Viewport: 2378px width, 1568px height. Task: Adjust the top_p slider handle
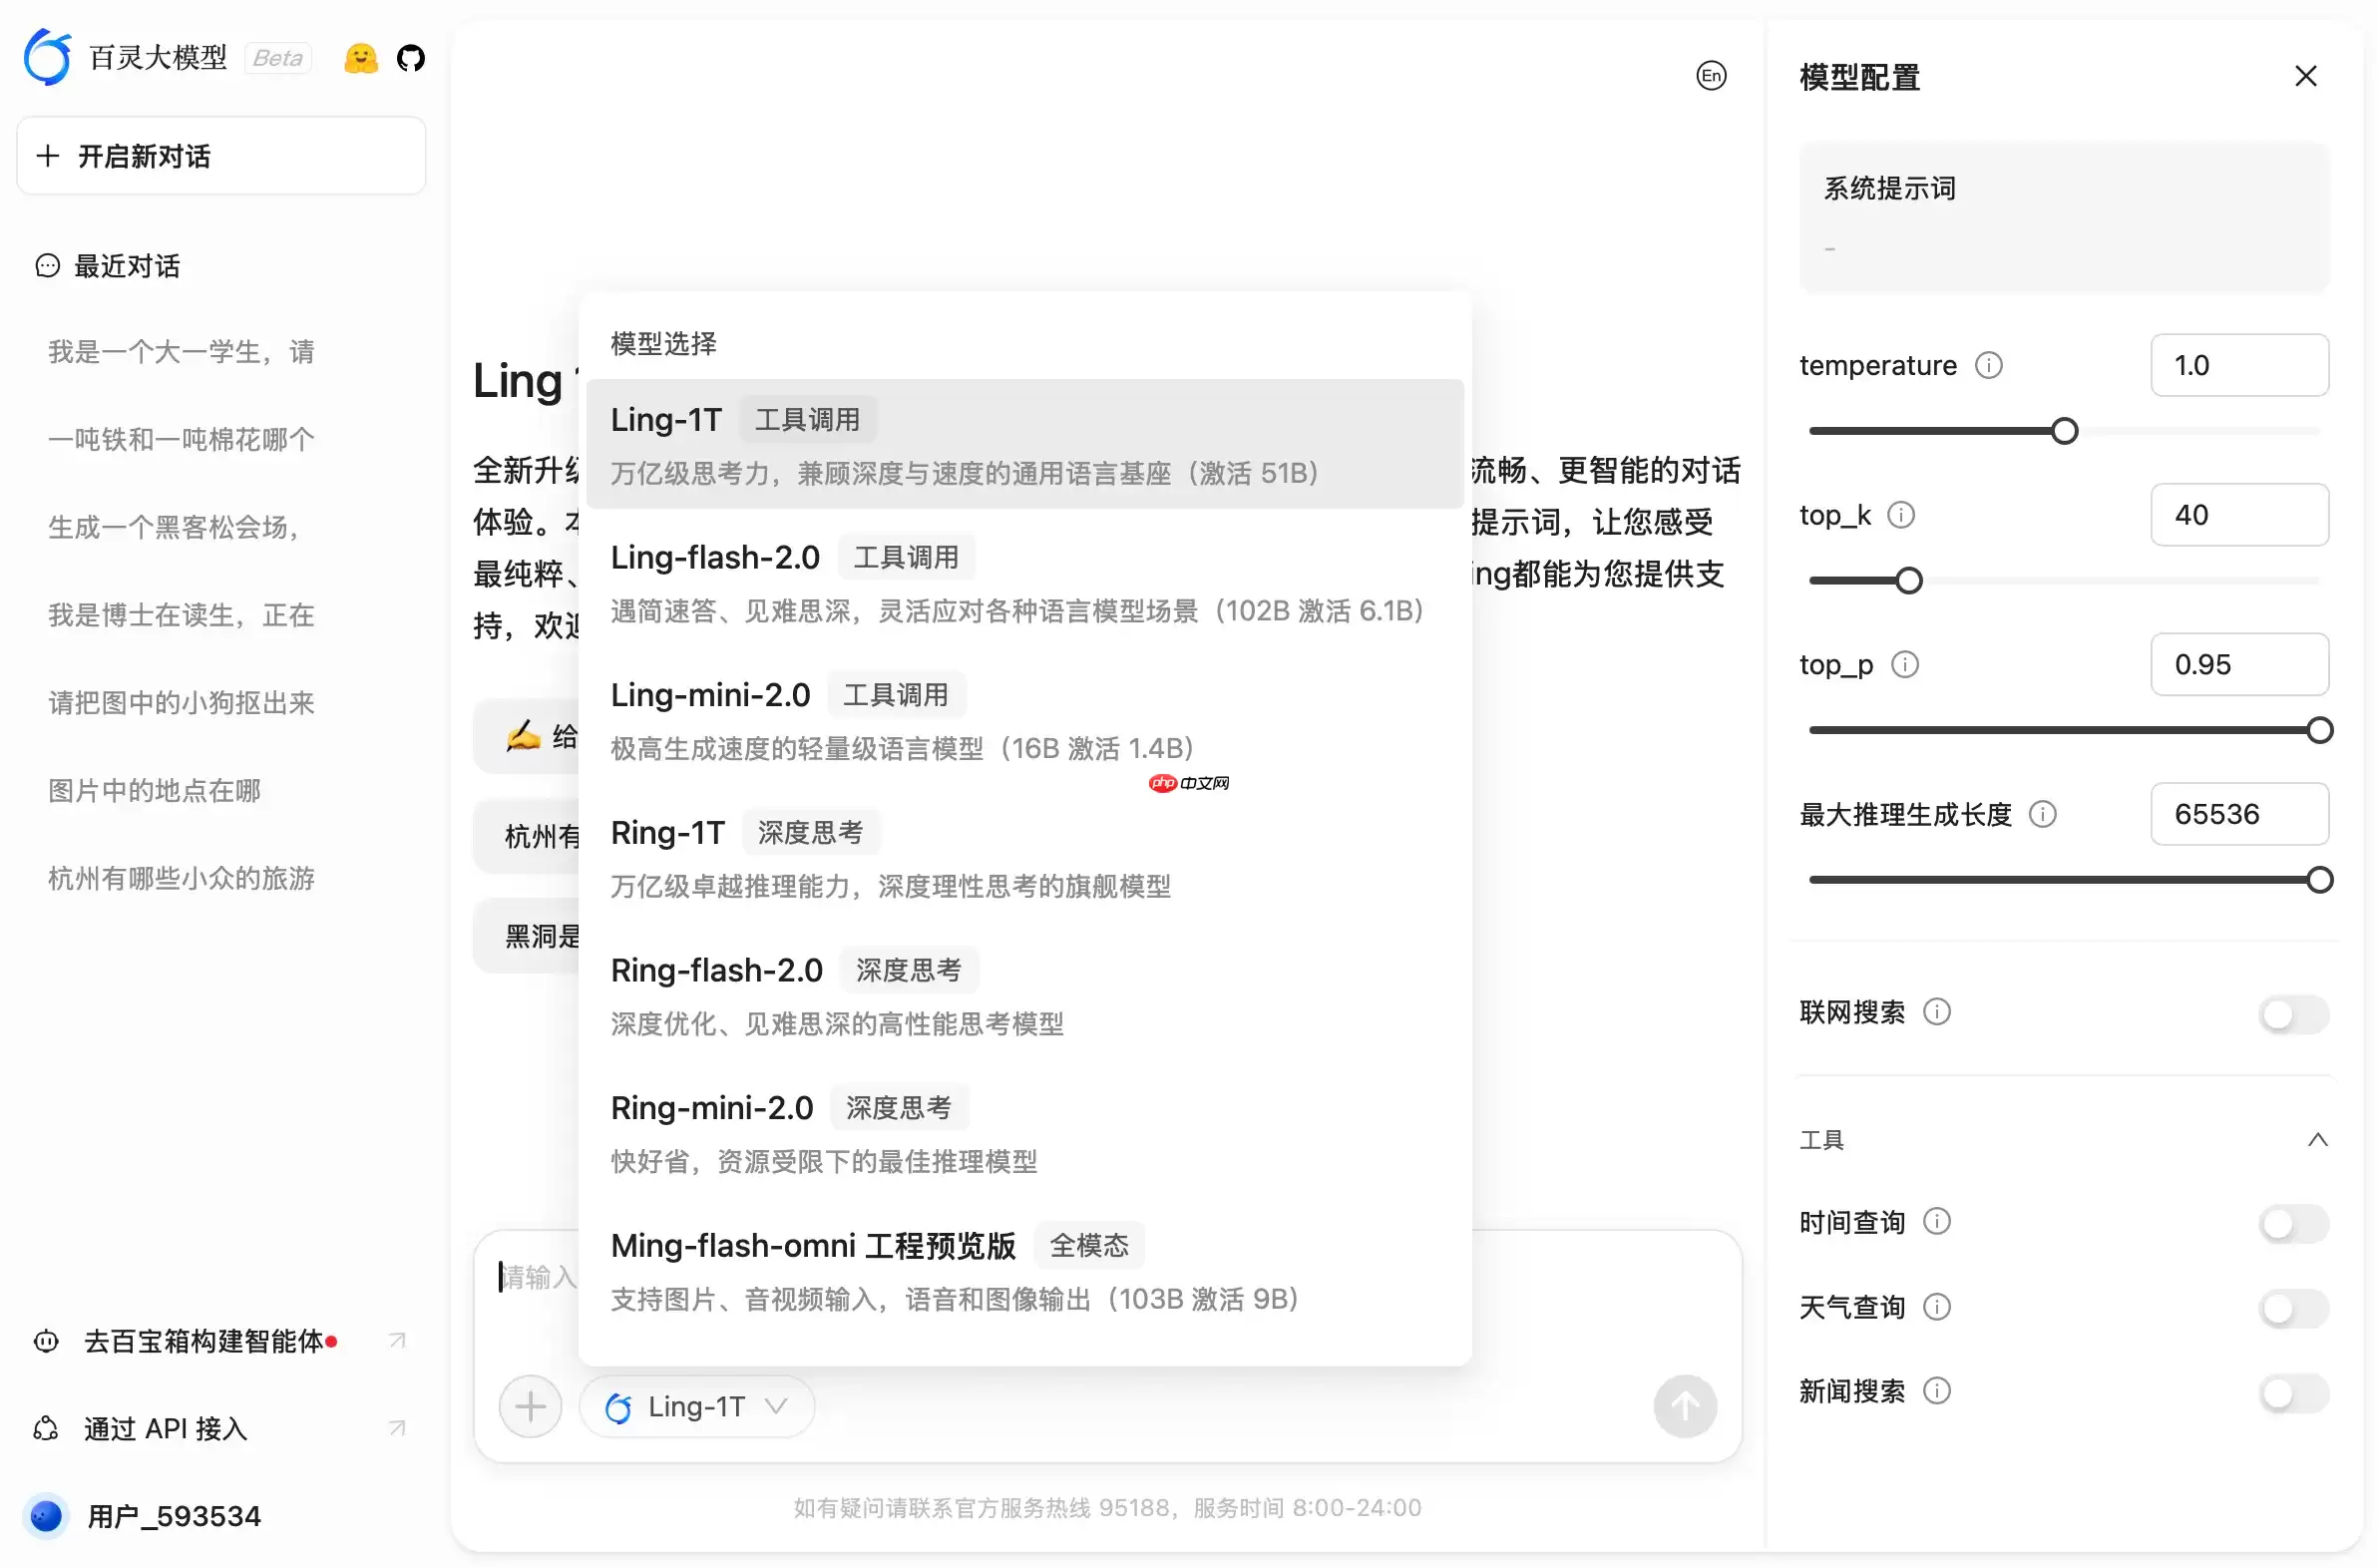2318,729
